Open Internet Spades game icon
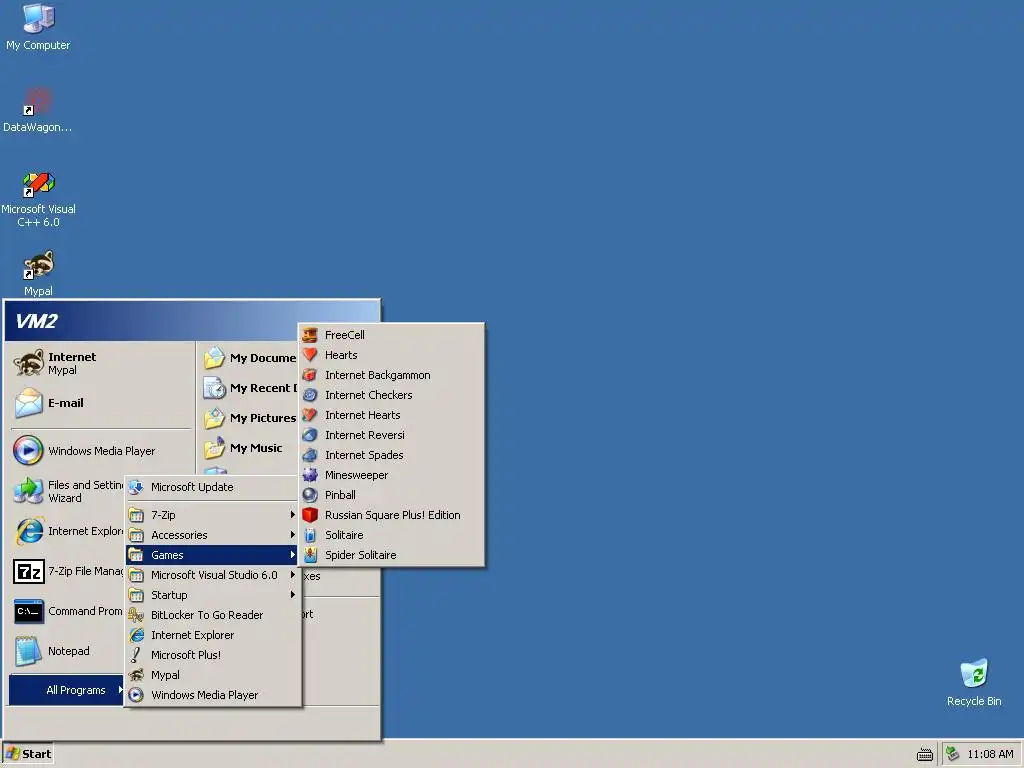This screenshot has height=768, width=1024. (x=310, y=455)
